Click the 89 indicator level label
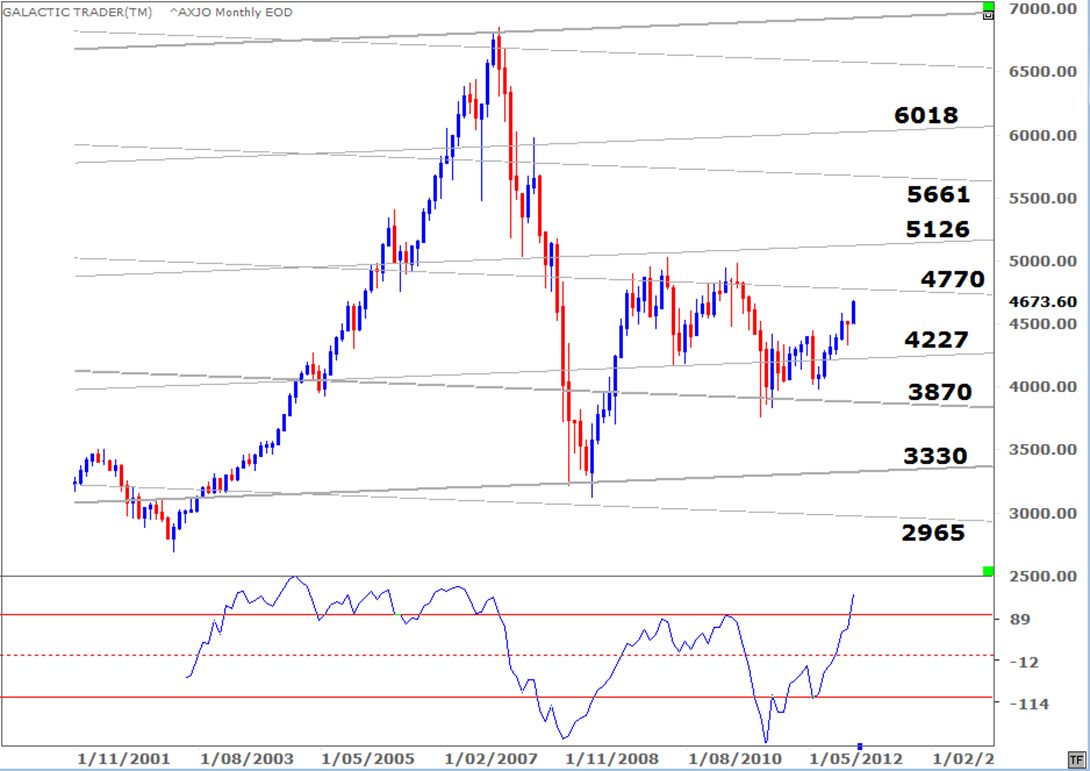 click(1019, 619)
